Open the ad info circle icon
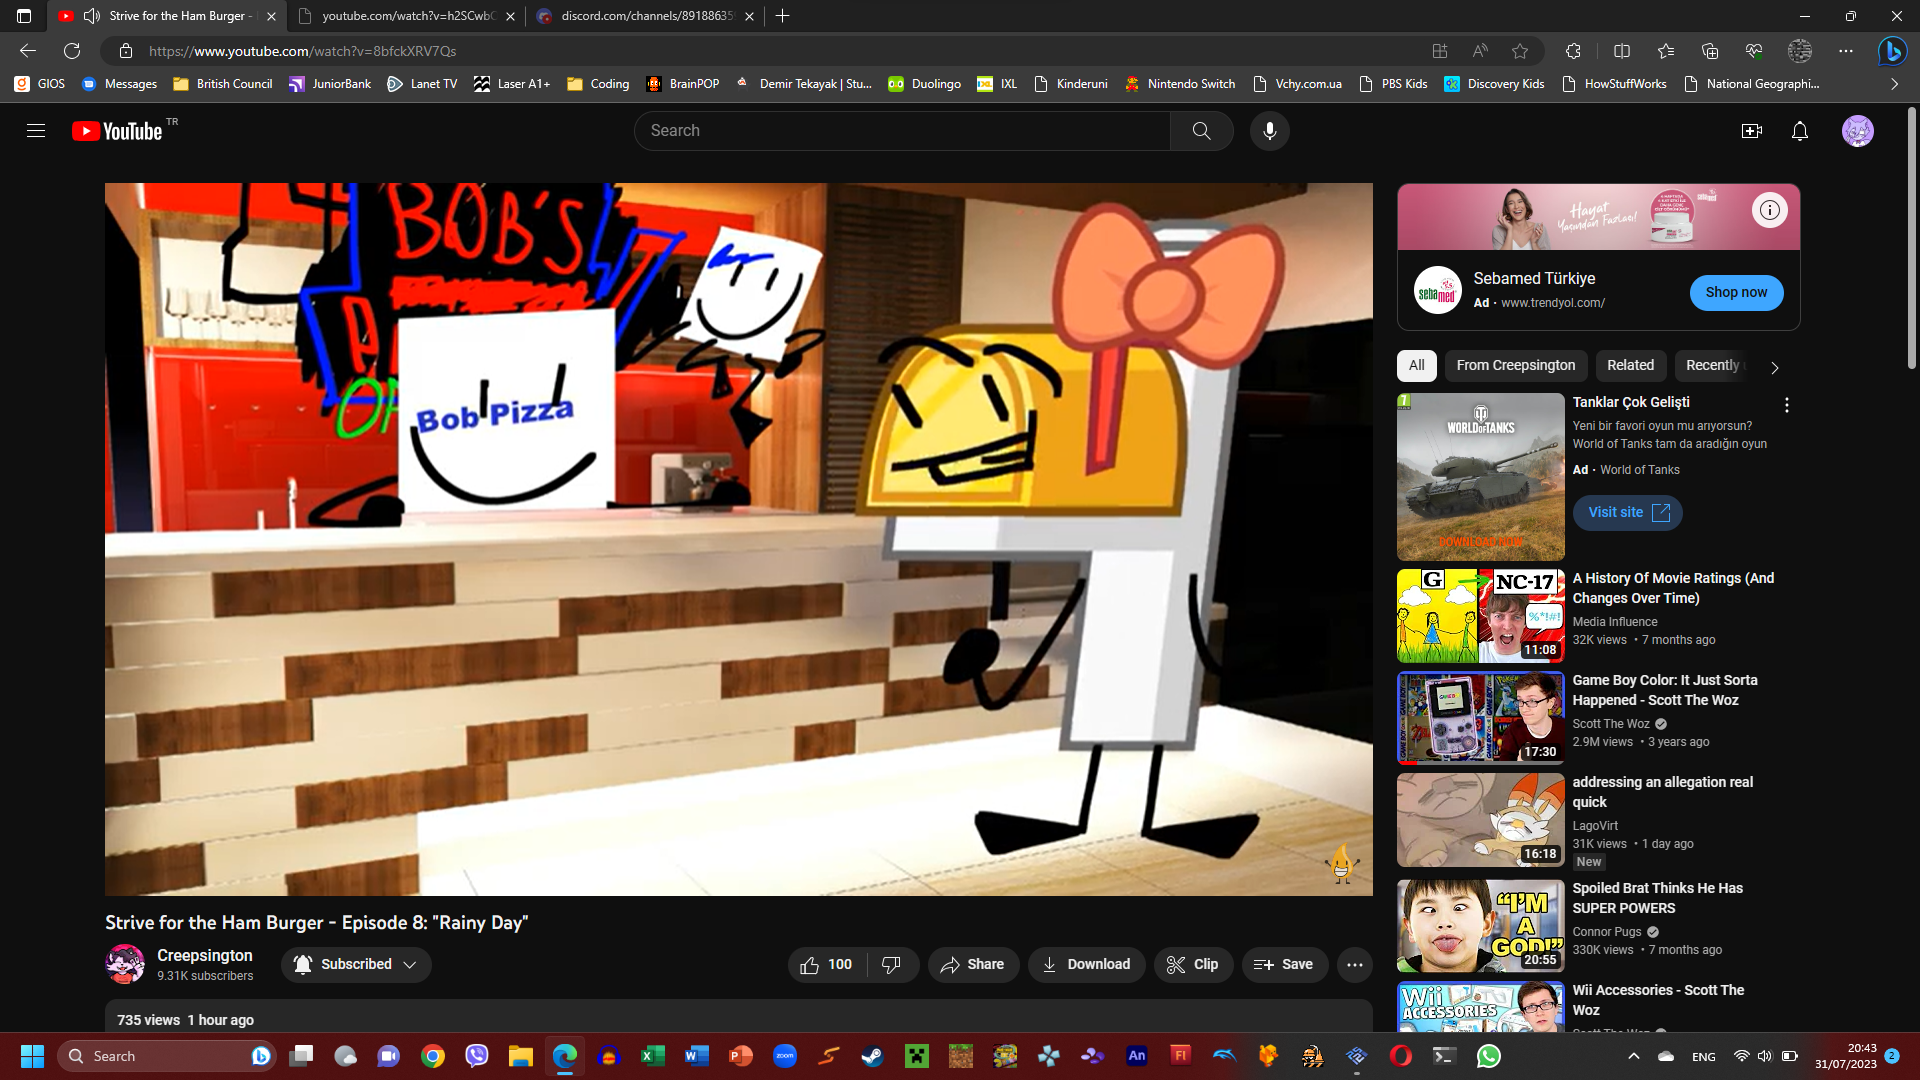 coord(1769,210)
